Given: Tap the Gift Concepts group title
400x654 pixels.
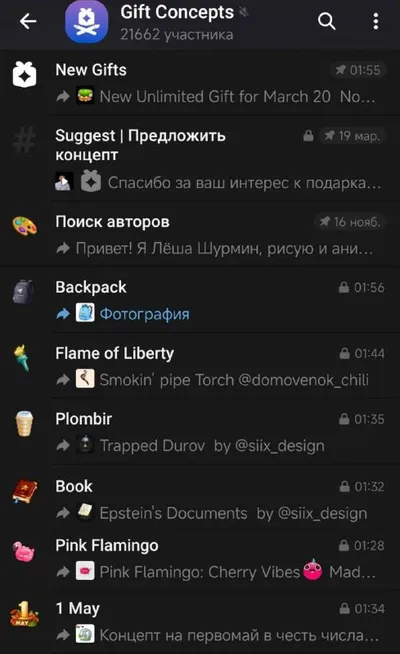Looking at the screenshot, I should (177, 12).
